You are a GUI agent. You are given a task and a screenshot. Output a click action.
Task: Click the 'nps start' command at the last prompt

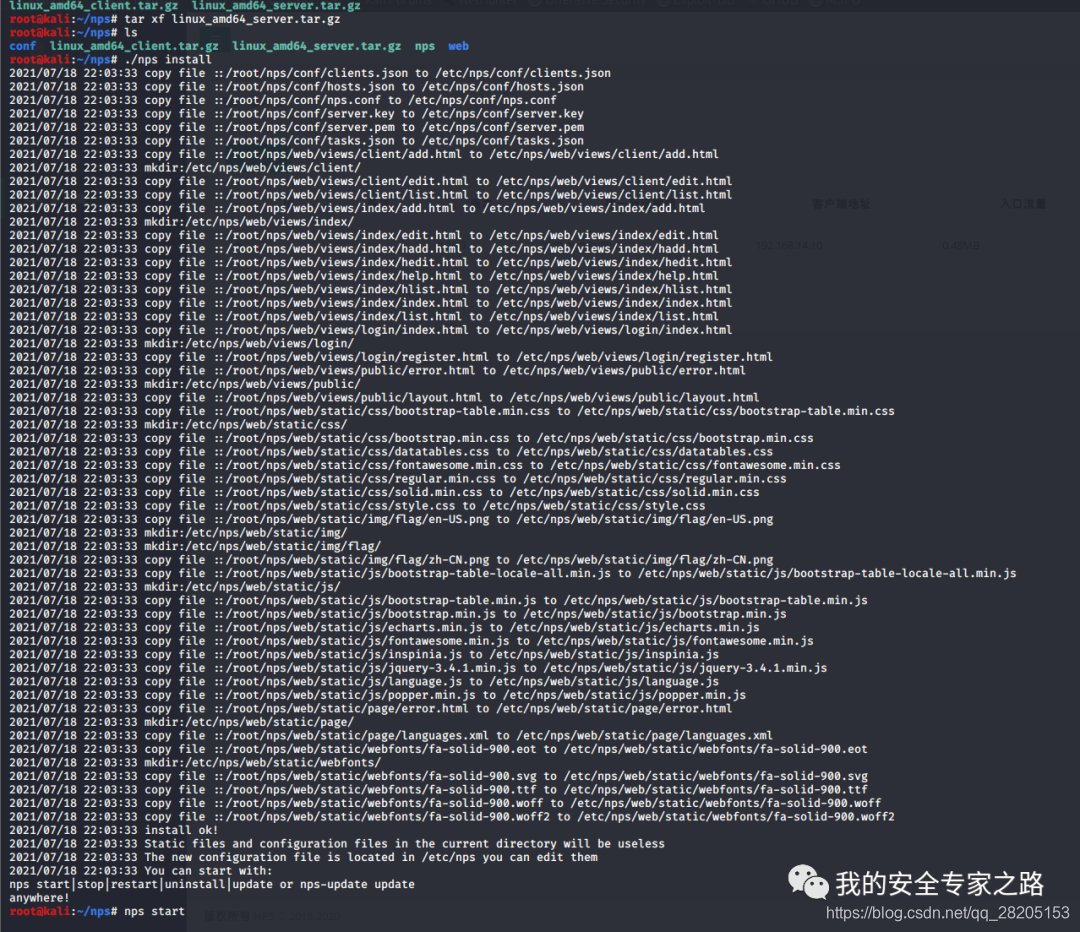pyautogui.click(x=154, y=911)
